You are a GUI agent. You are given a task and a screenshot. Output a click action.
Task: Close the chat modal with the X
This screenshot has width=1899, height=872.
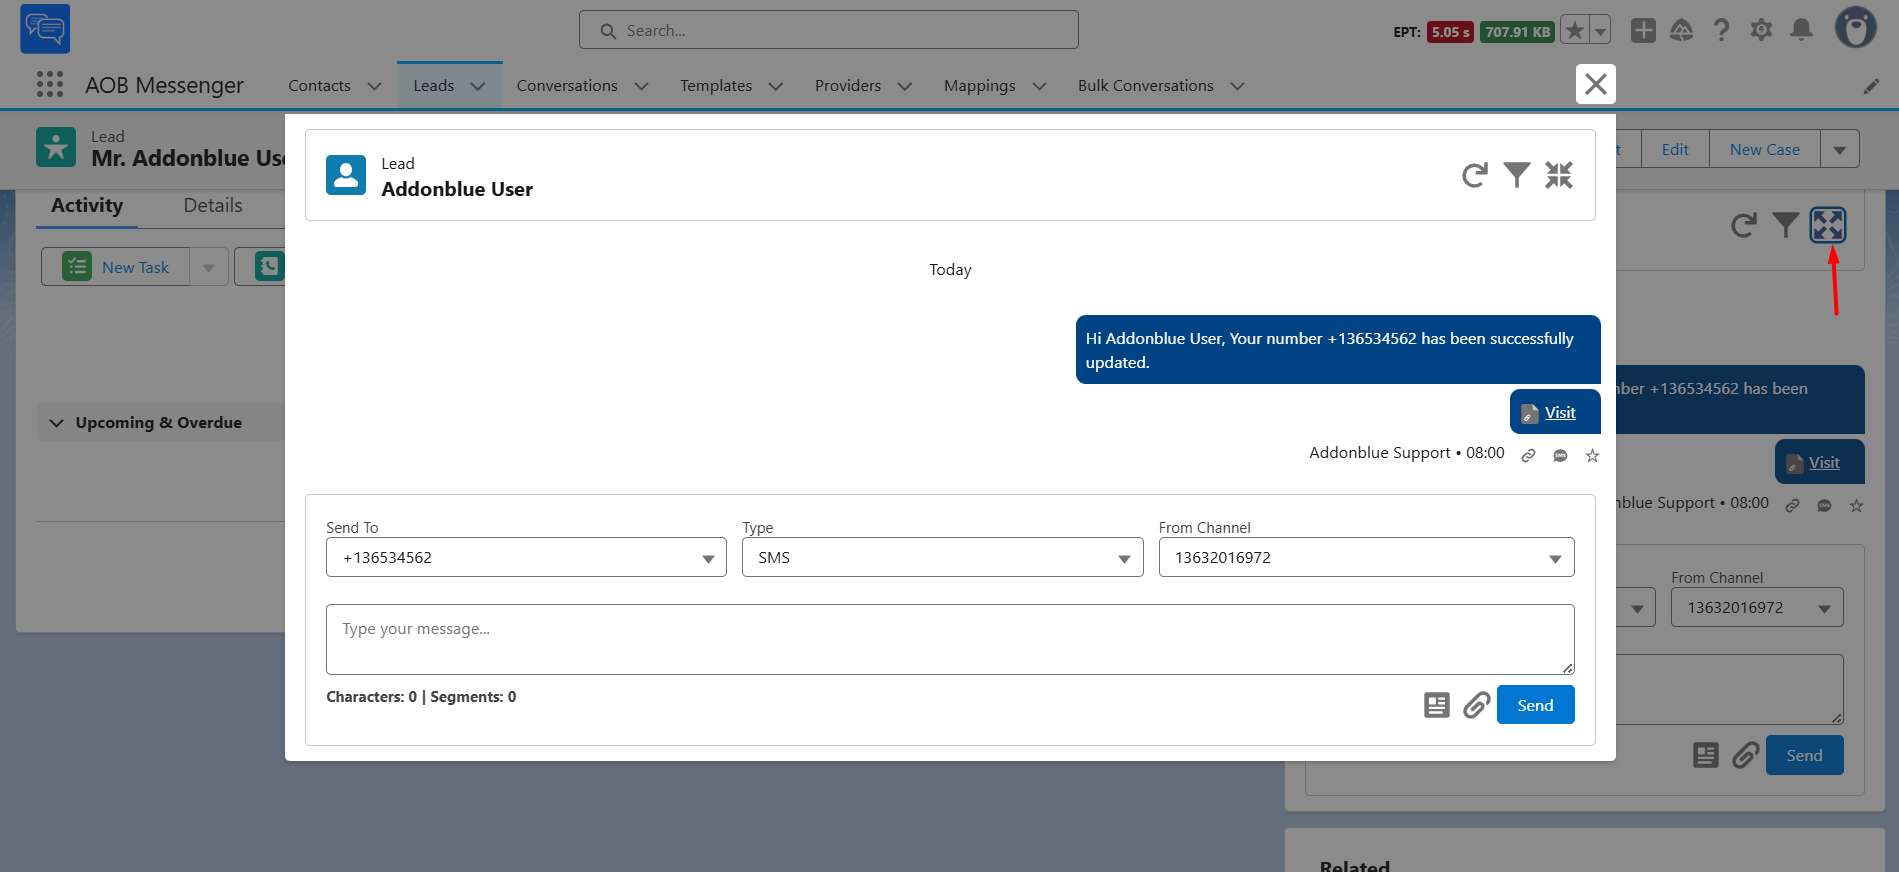point(1596,84)
